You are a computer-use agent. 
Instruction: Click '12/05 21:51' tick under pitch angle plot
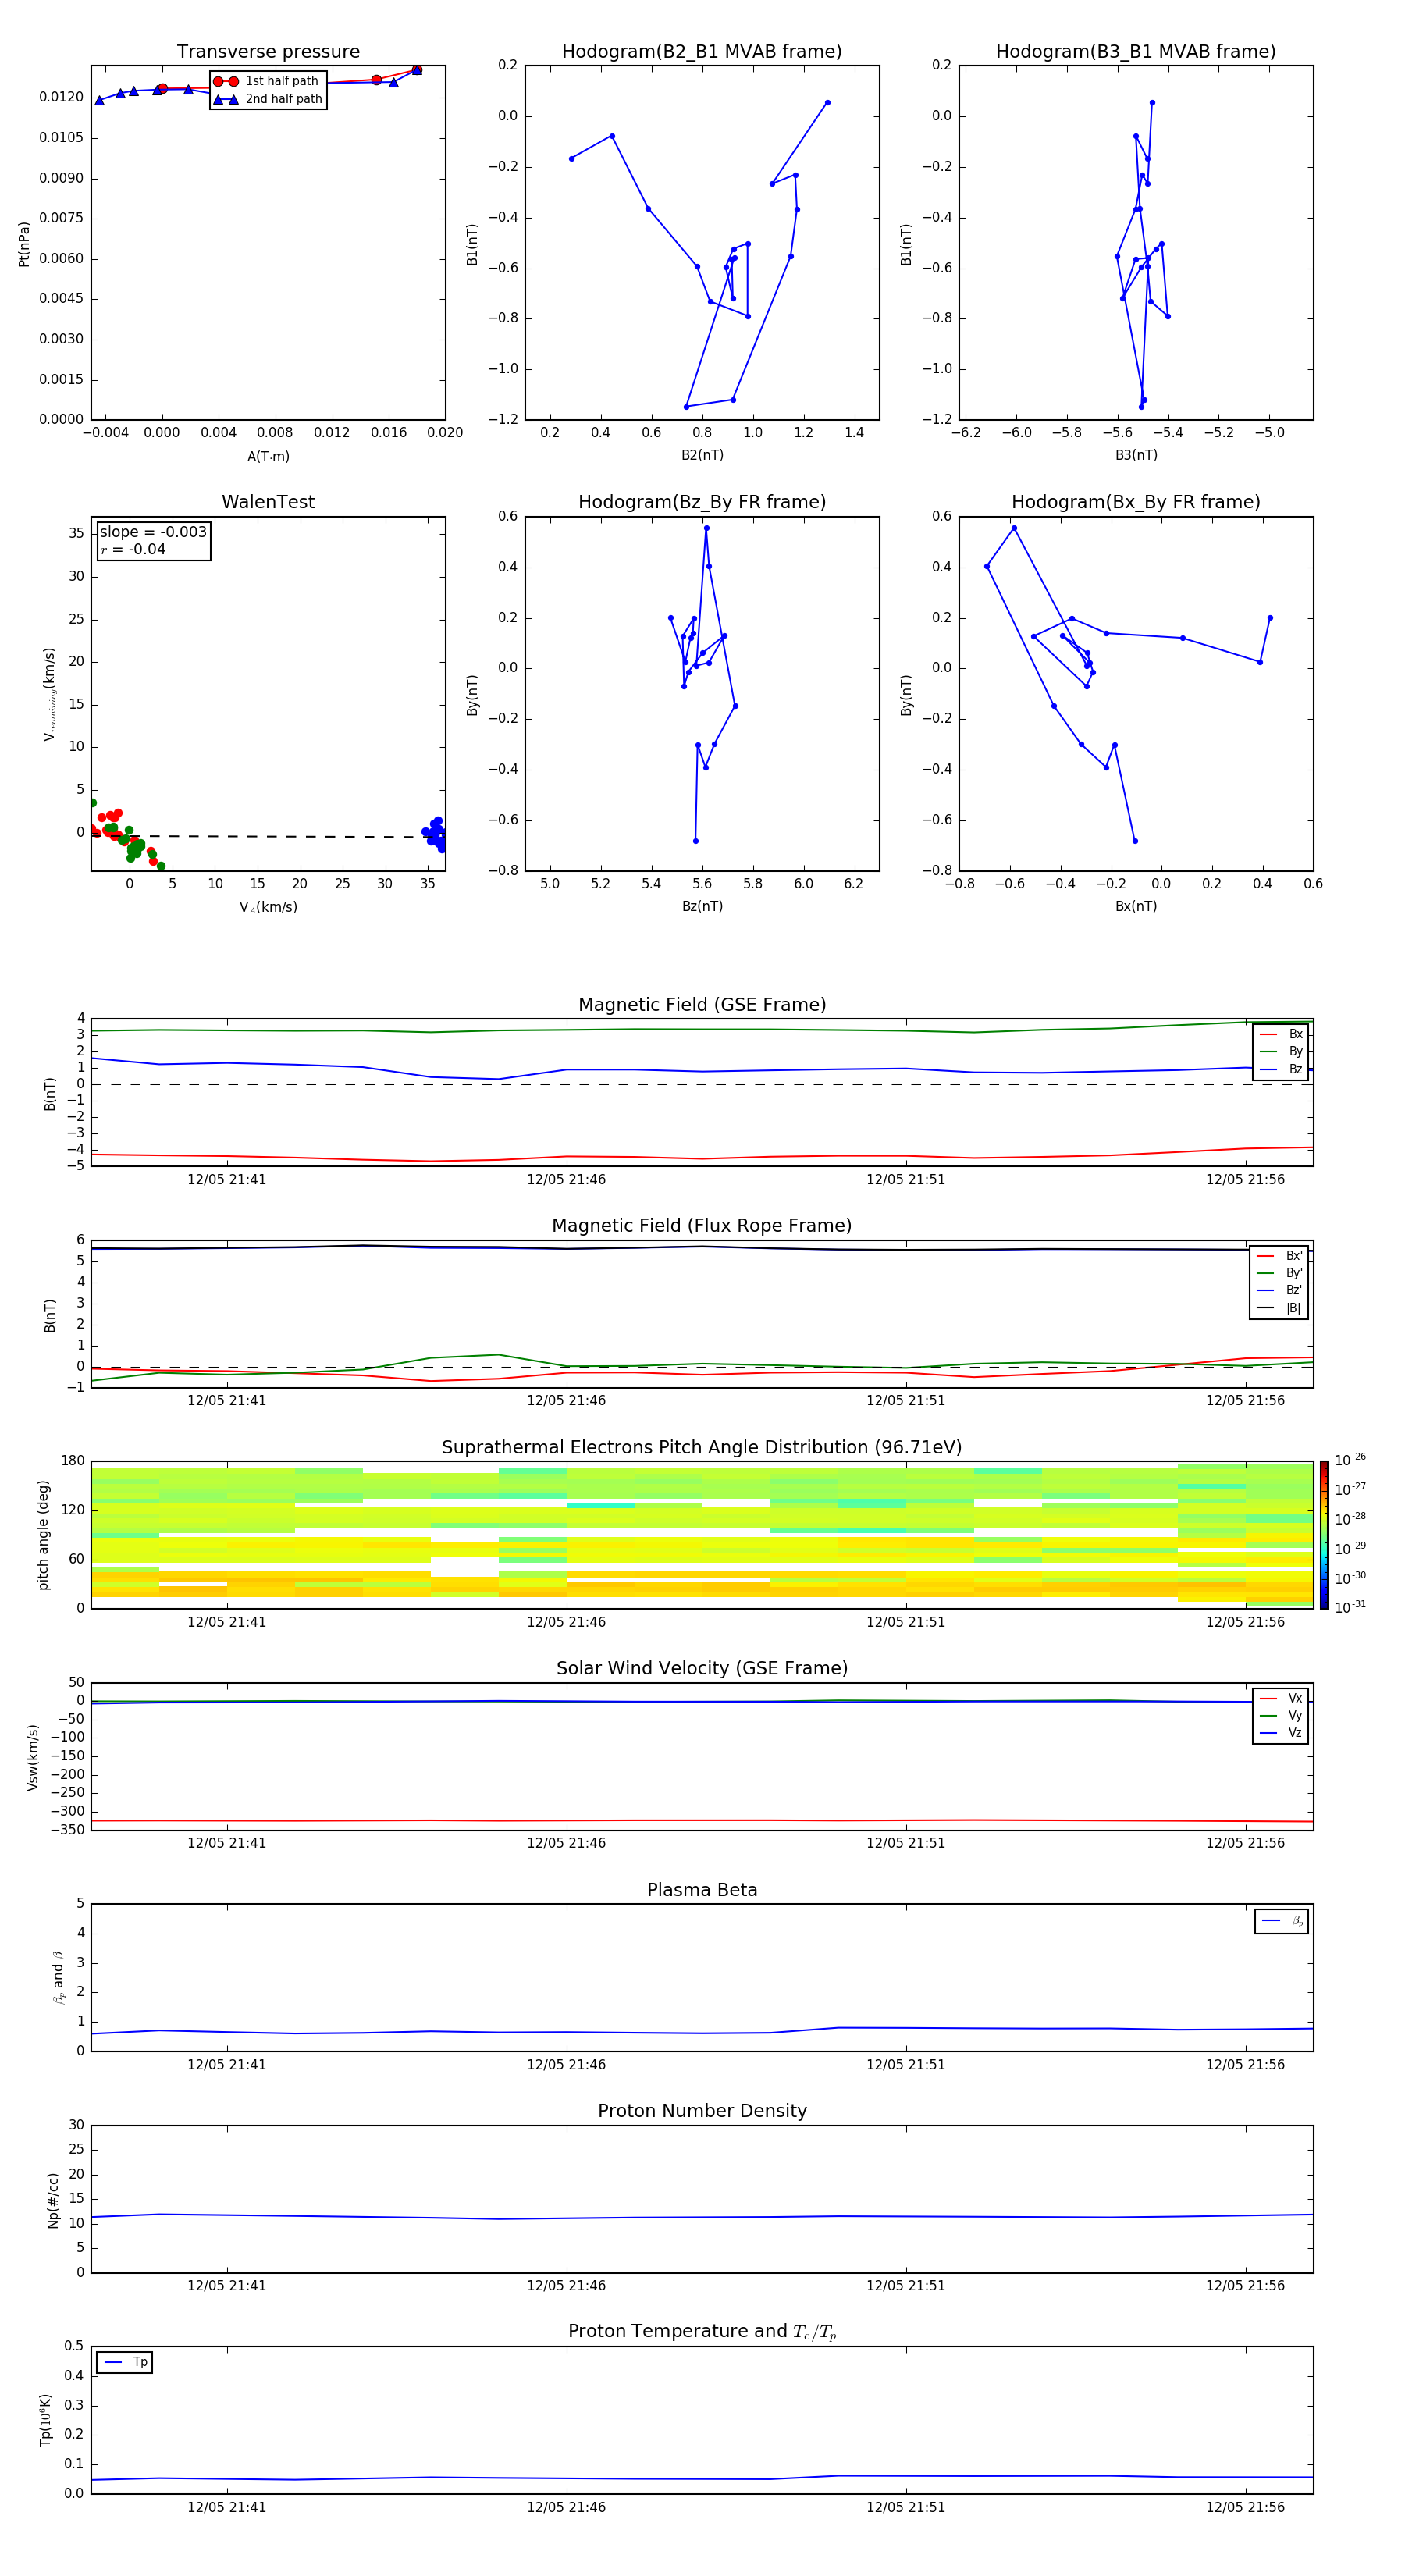[906, 1622]
